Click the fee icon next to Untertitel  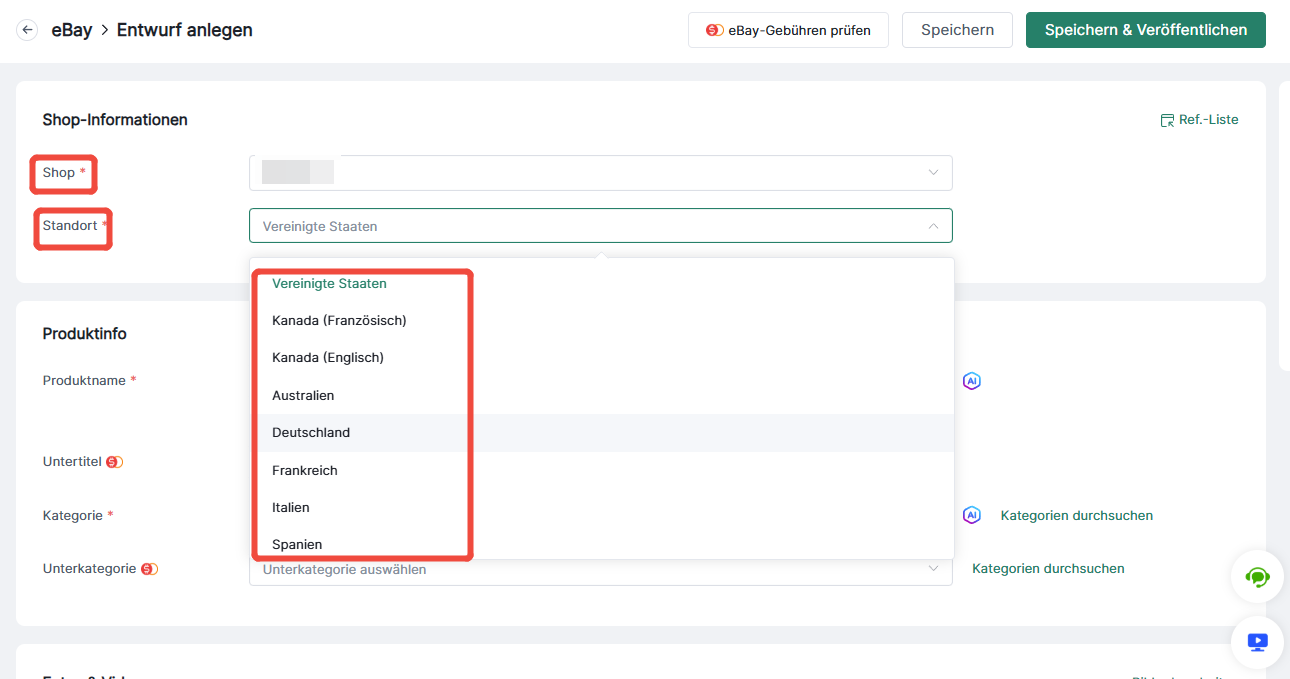[x=114, y=462]
